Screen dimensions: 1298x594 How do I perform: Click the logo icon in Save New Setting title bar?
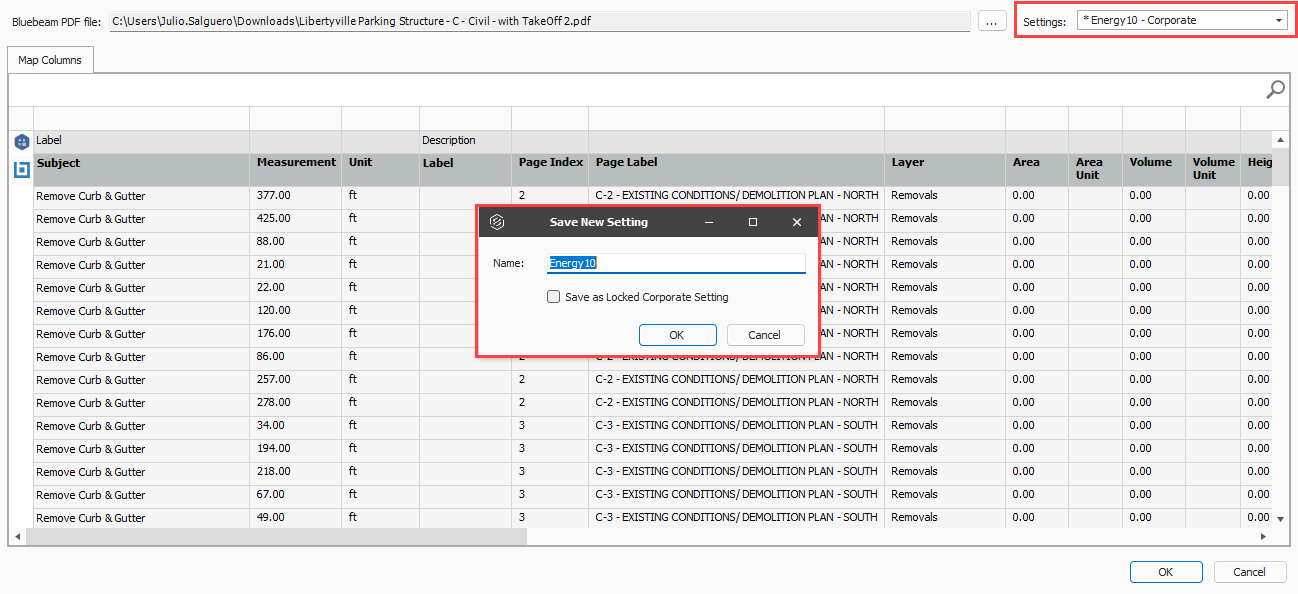point(497,222)
